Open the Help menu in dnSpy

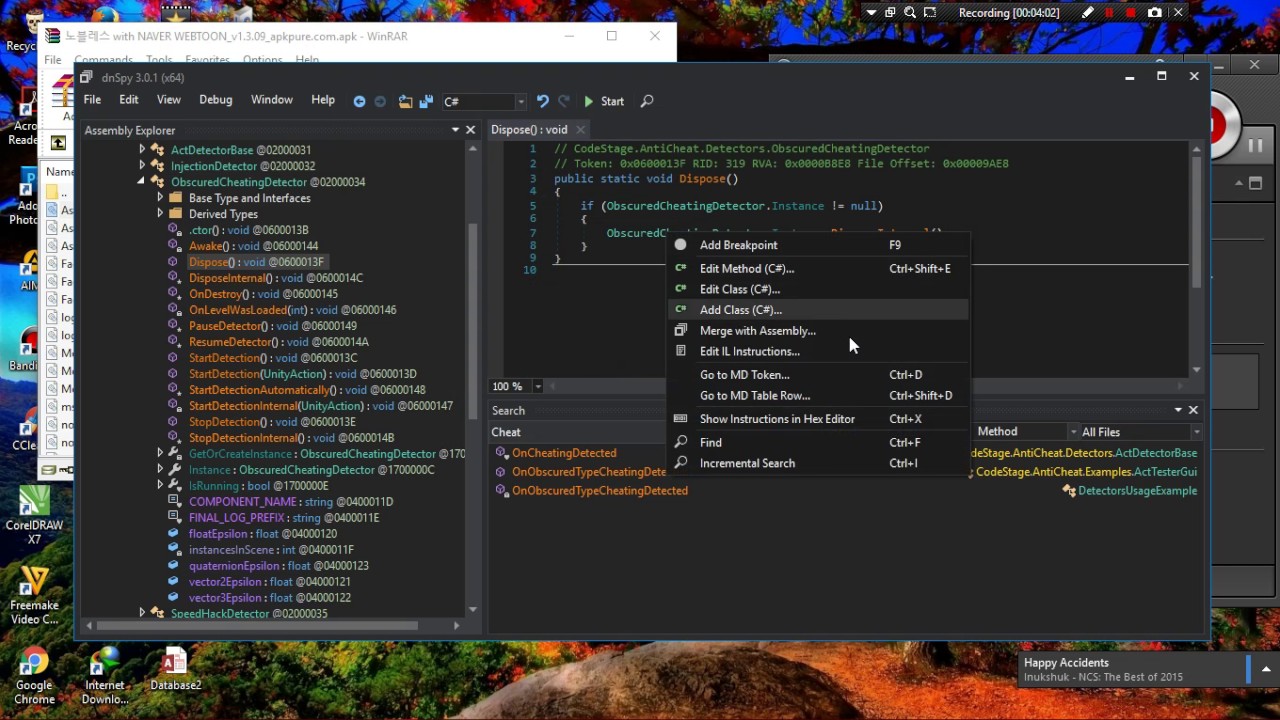point(323,100)
